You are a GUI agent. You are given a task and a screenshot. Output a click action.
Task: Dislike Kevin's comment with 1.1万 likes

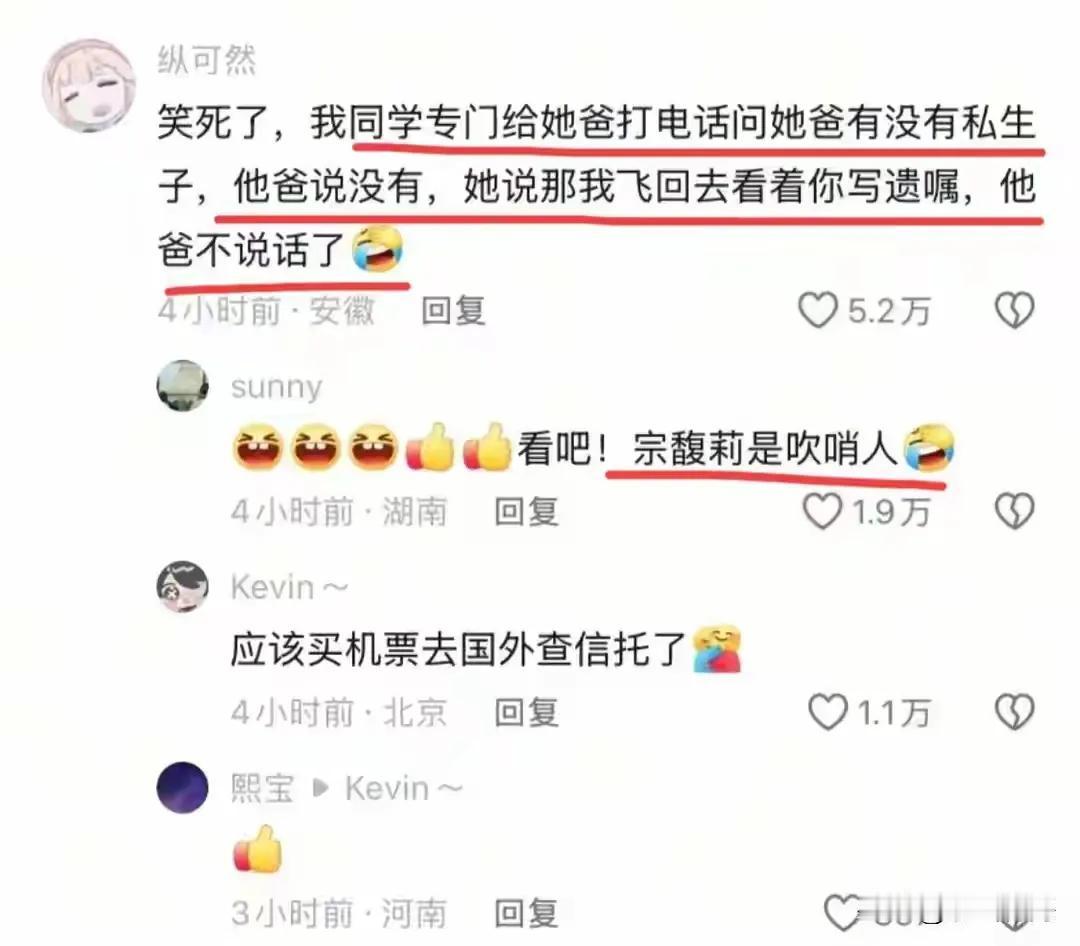tap(1015, 712)
